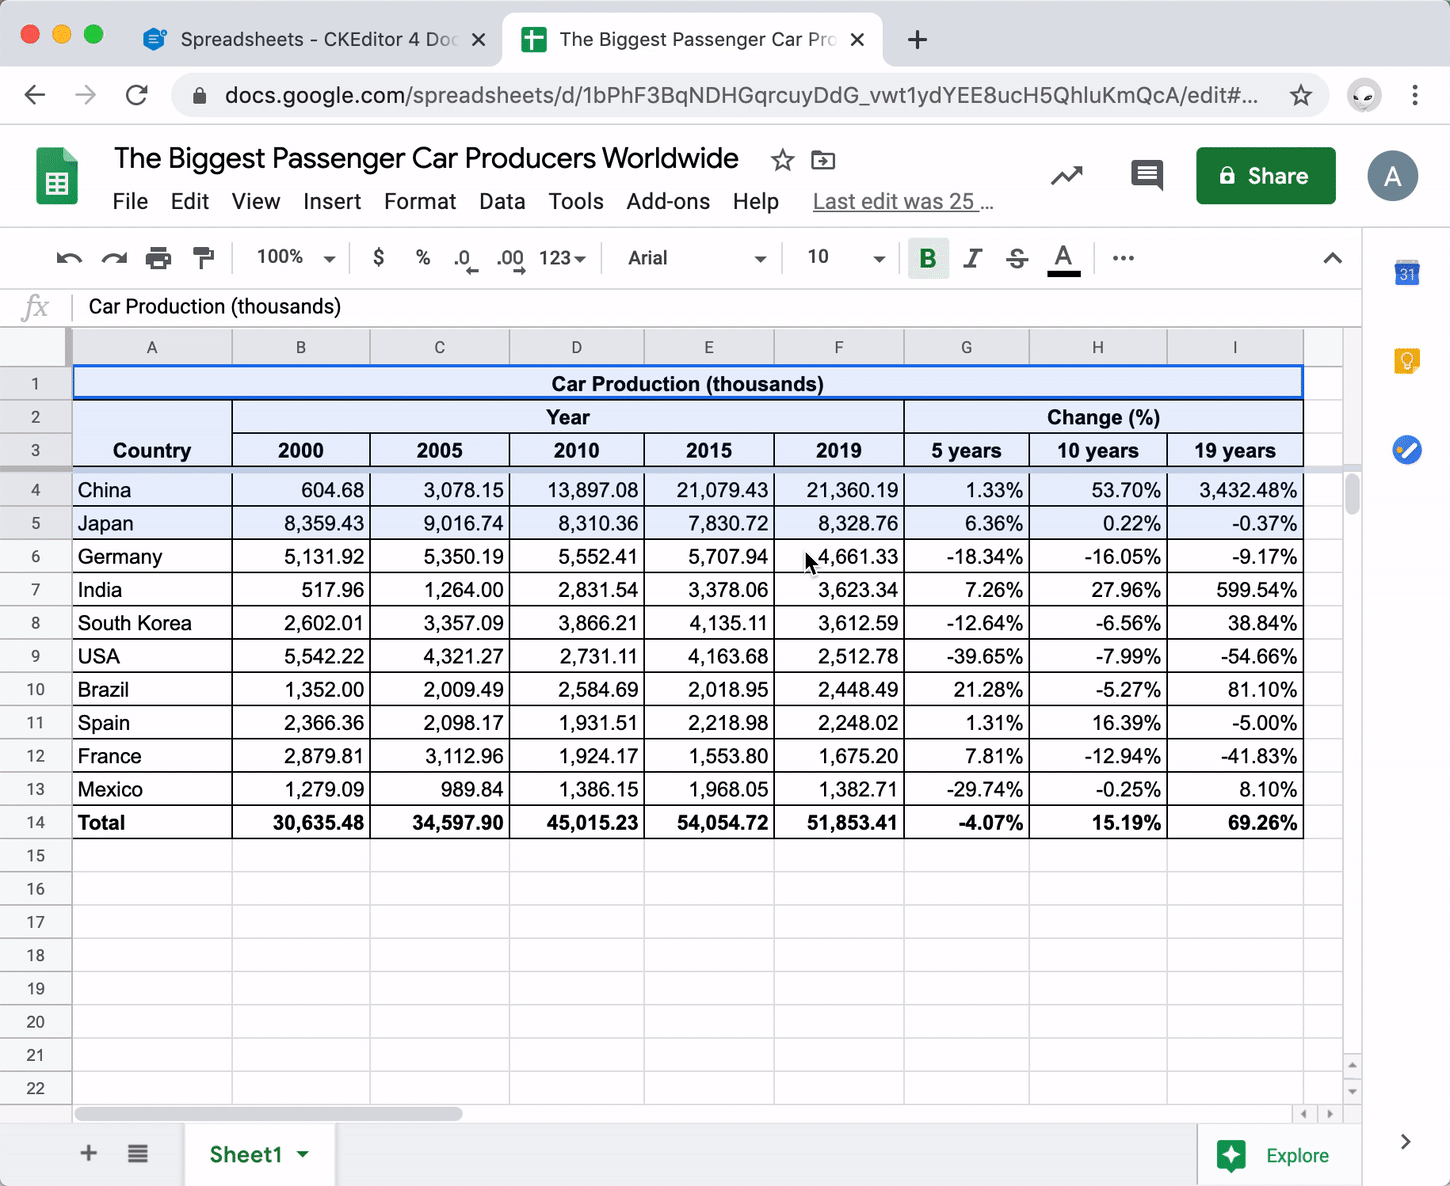Format selection as percent

423,258
